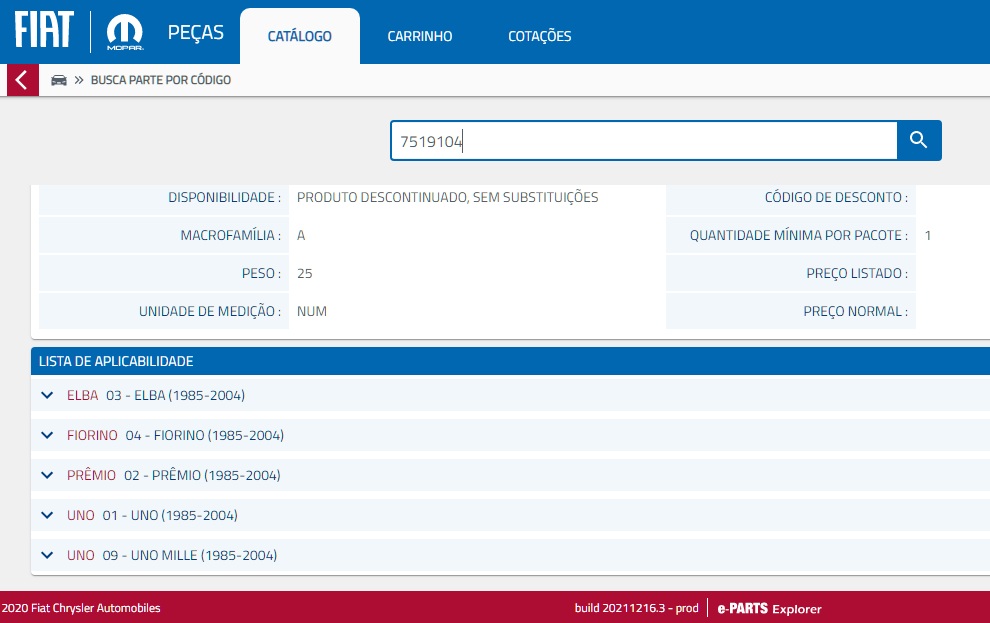Image resolution: width=990 pixels, height=623 pixels.
Task: Expand the 01 - UNO row chevron
Action: [46, 515]
